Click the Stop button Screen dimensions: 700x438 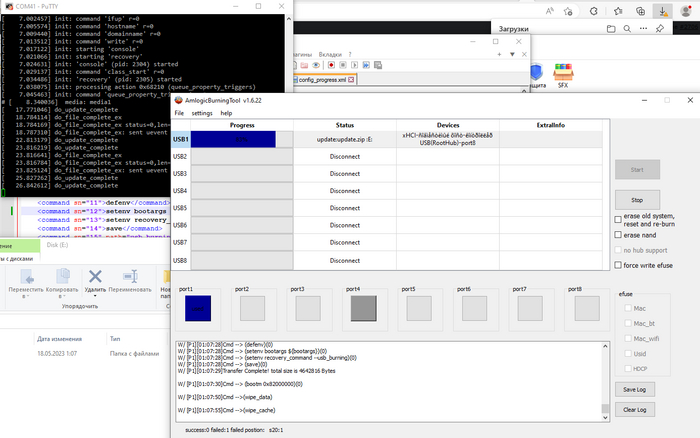(x=637, y=200)
